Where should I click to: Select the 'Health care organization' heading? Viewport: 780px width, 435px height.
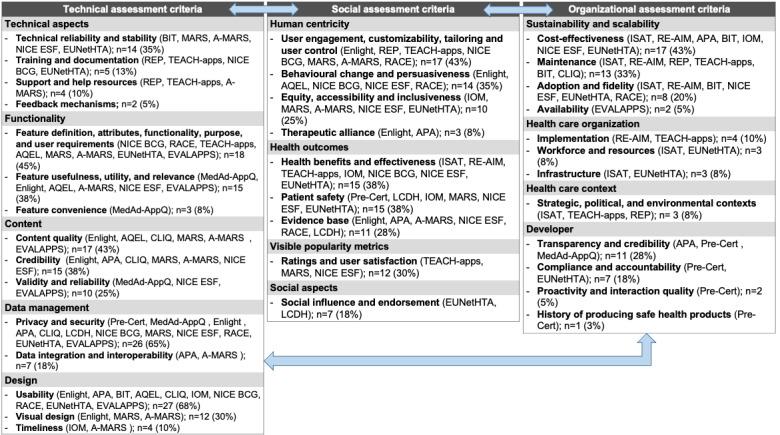click(583, 123)
